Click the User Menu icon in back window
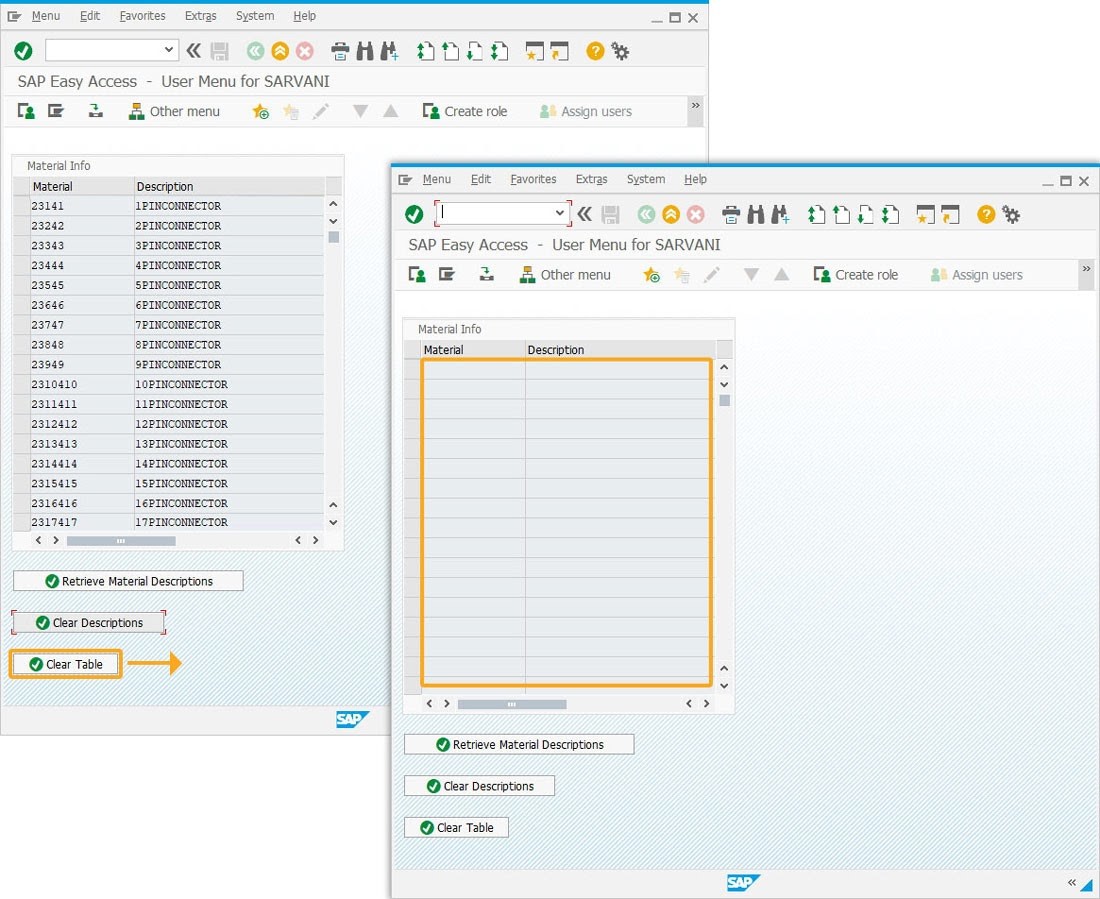Image resolution: width=1100 pixels, height=899 pixels. (x=26, y=111)
